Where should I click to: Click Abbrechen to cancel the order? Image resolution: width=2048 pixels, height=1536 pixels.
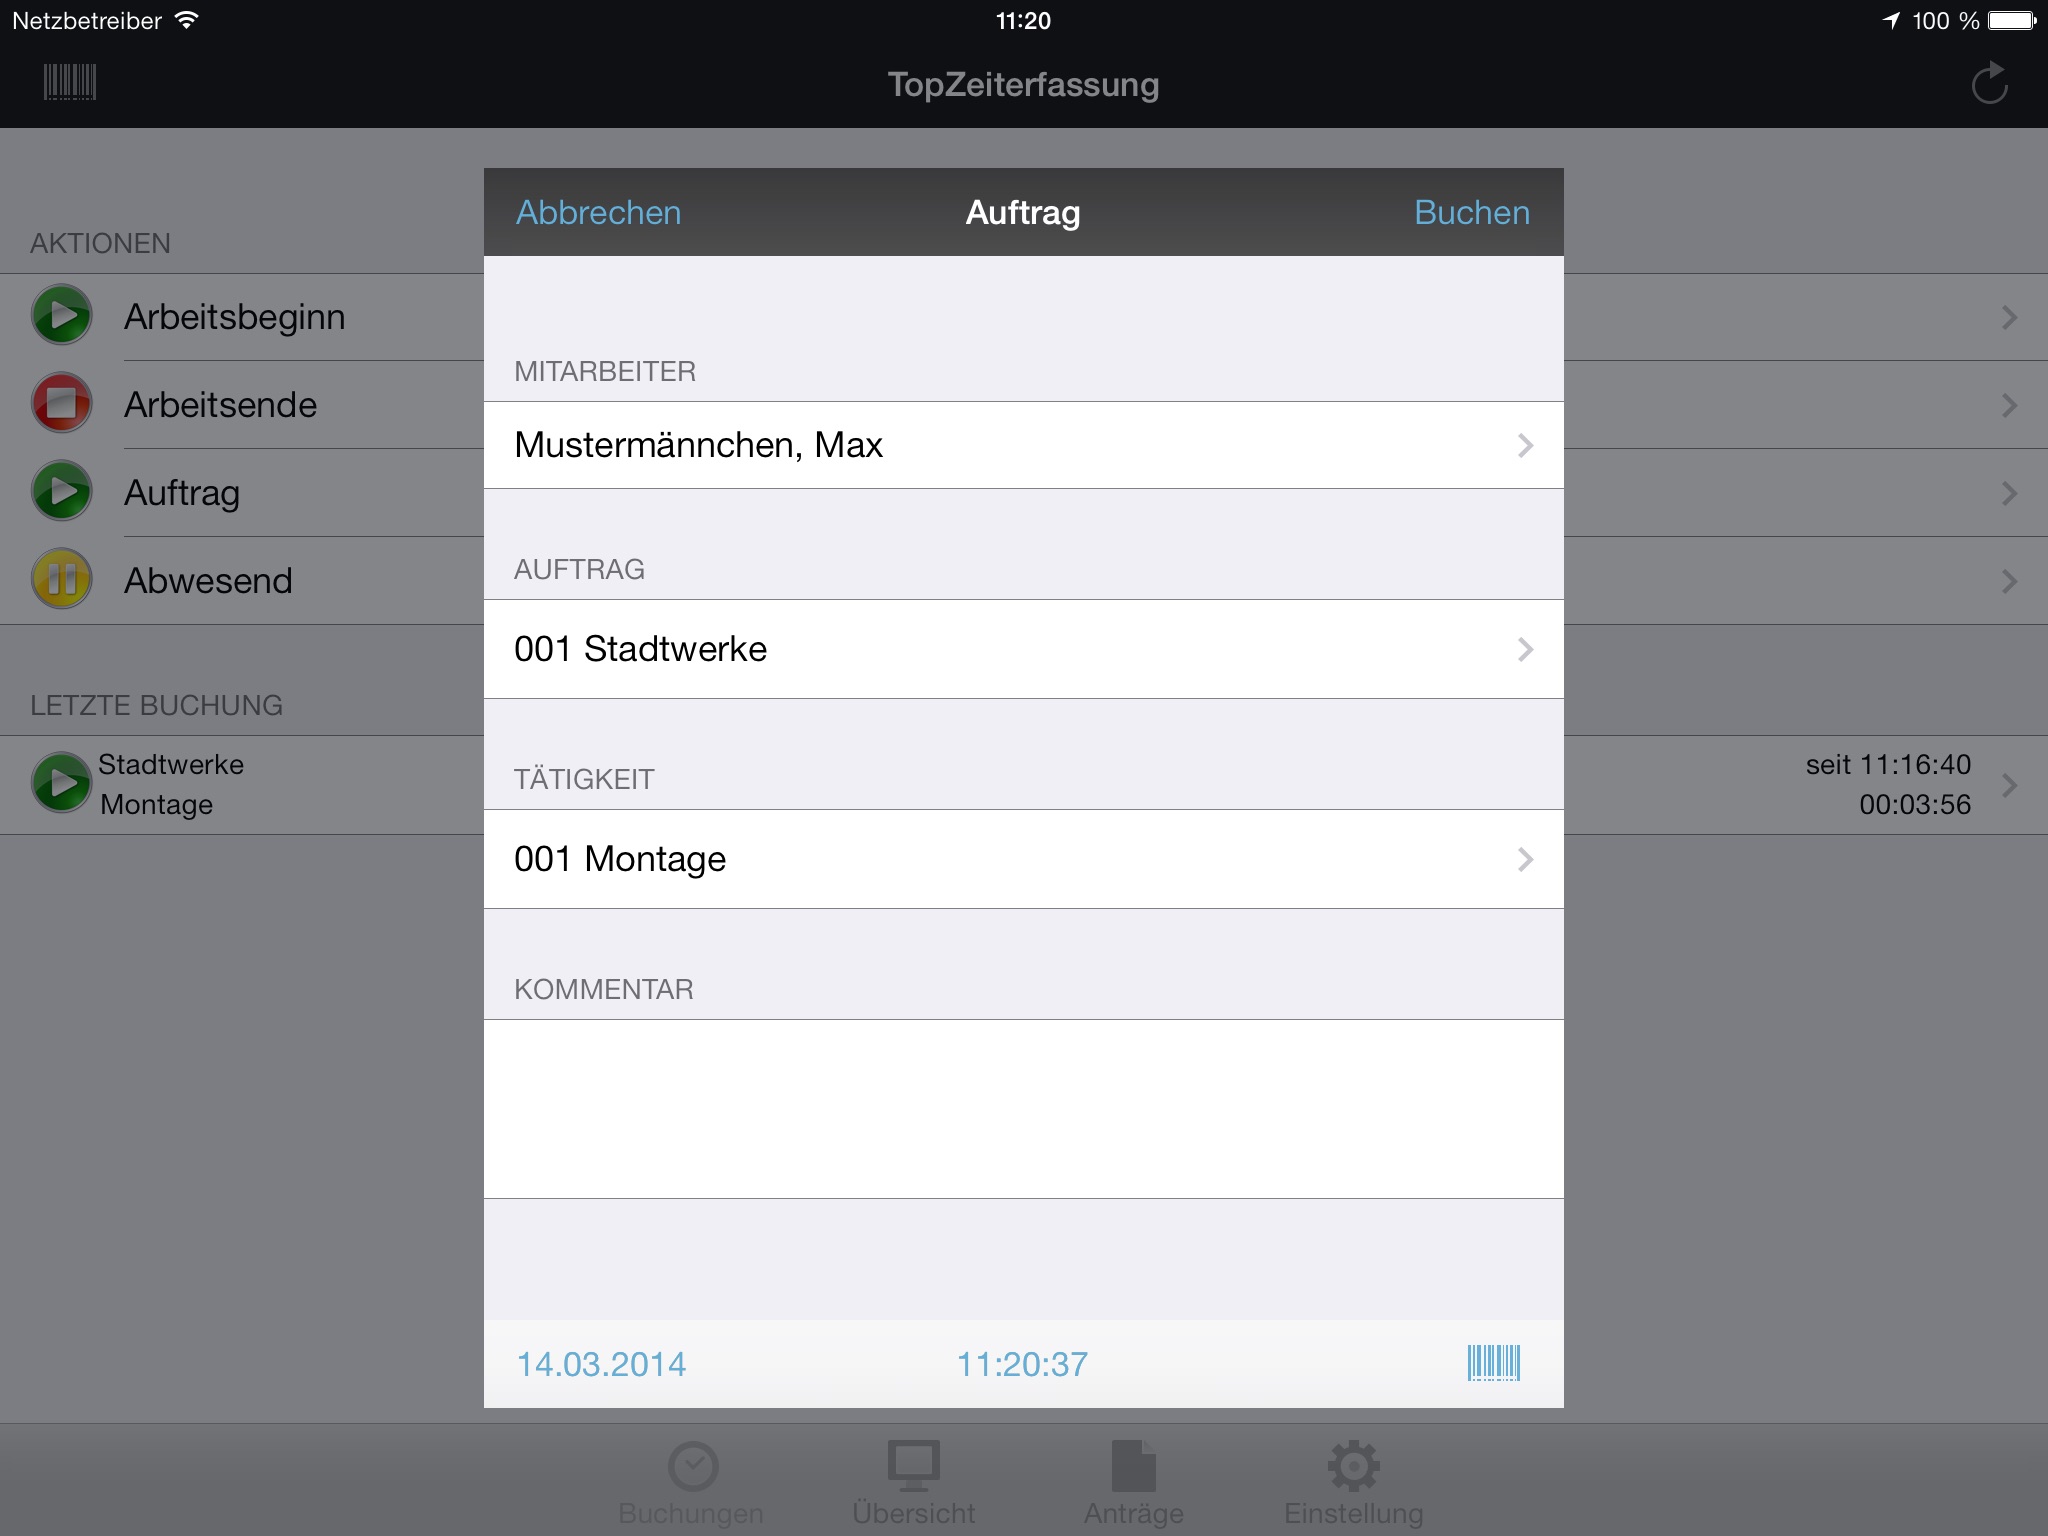pyautogui.click(x=597, y=211)
